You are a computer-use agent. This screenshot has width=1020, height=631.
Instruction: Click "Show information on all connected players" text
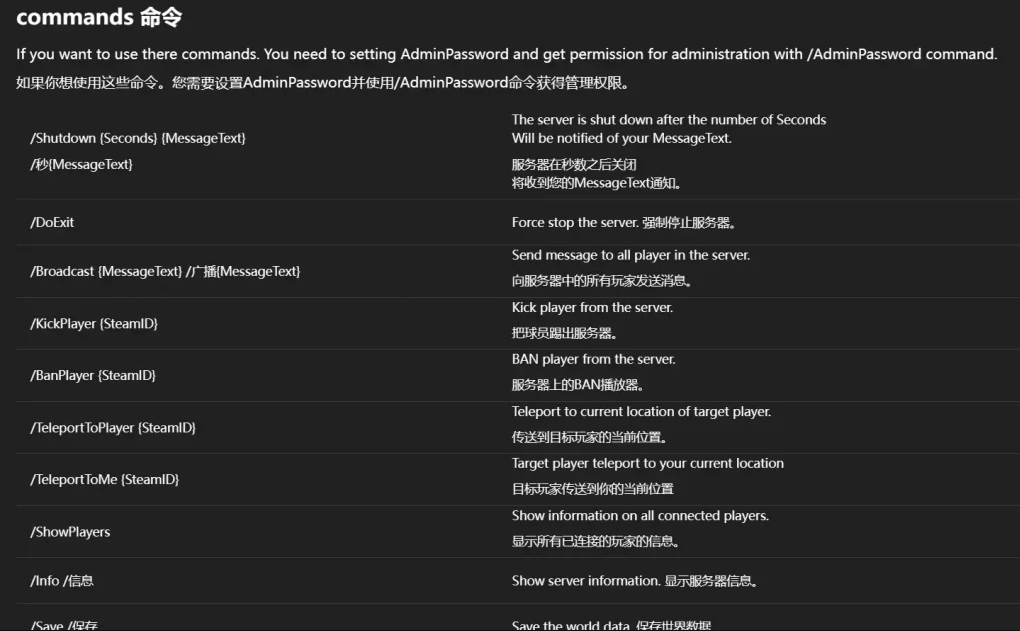pyautogui.click(x=640, y=515)
